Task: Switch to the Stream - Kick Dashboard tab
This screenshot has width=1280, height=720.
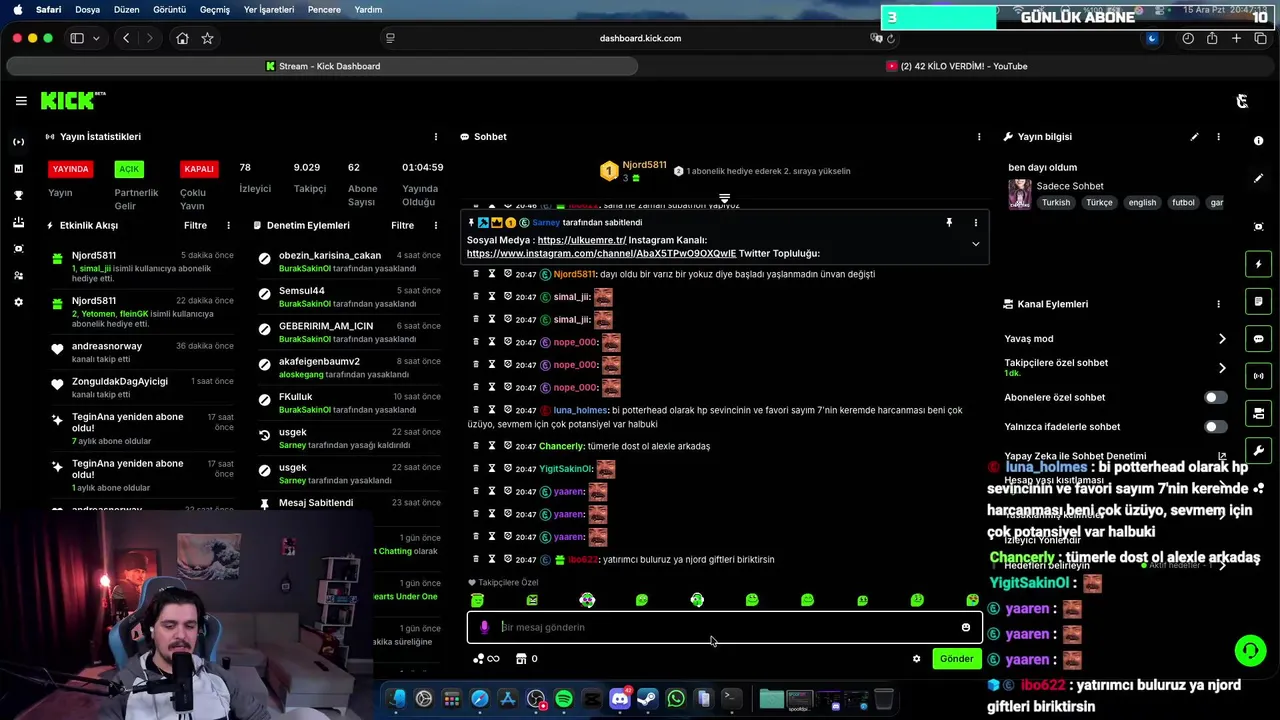Action: pyautogui.click(x=322, y=66)
